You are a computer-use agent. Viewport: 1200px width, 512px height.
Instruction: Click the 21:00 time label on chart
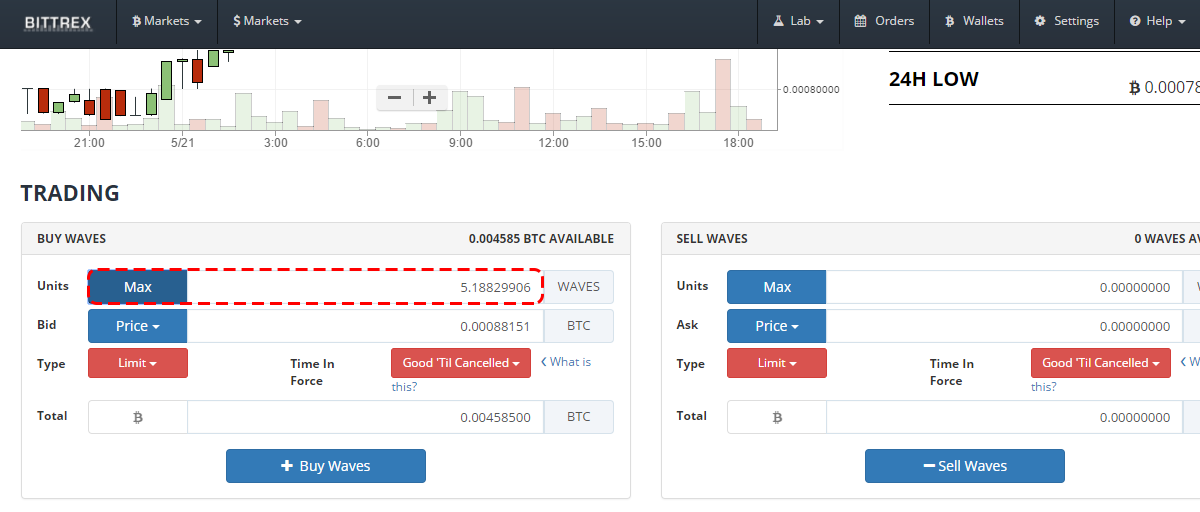[x=89, y=143]
